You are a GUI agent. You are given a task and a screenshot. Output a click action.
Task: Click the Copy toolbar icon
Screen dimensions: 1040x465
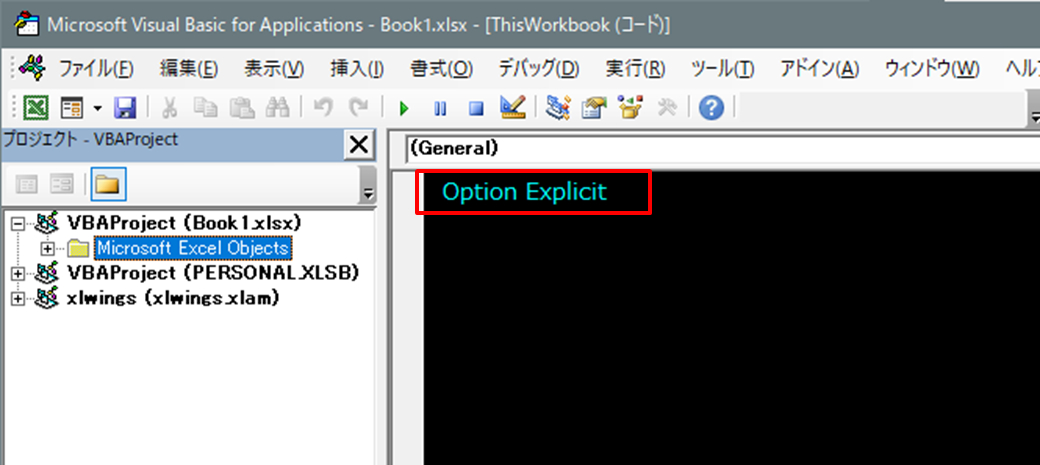click(x=205, y=107)
